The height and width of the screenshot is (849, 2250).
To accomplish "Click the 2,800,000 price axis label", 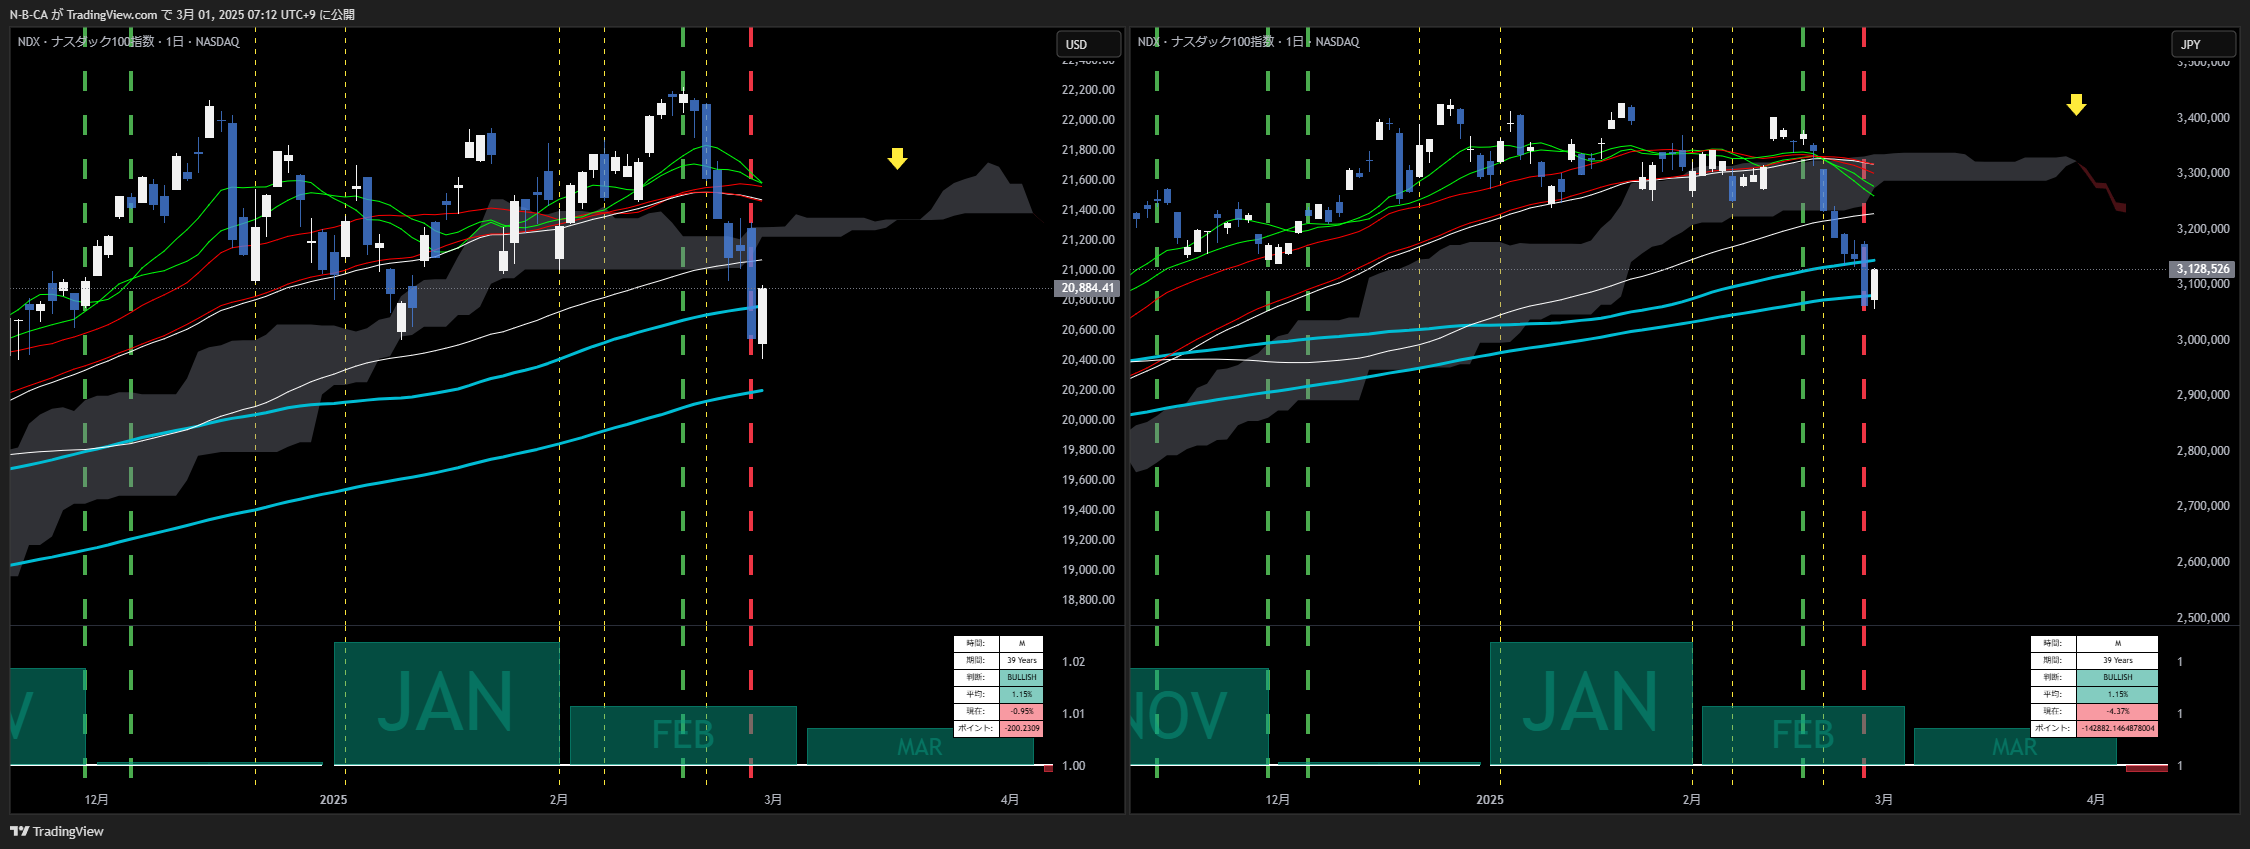I will (x=2203, y=451).
